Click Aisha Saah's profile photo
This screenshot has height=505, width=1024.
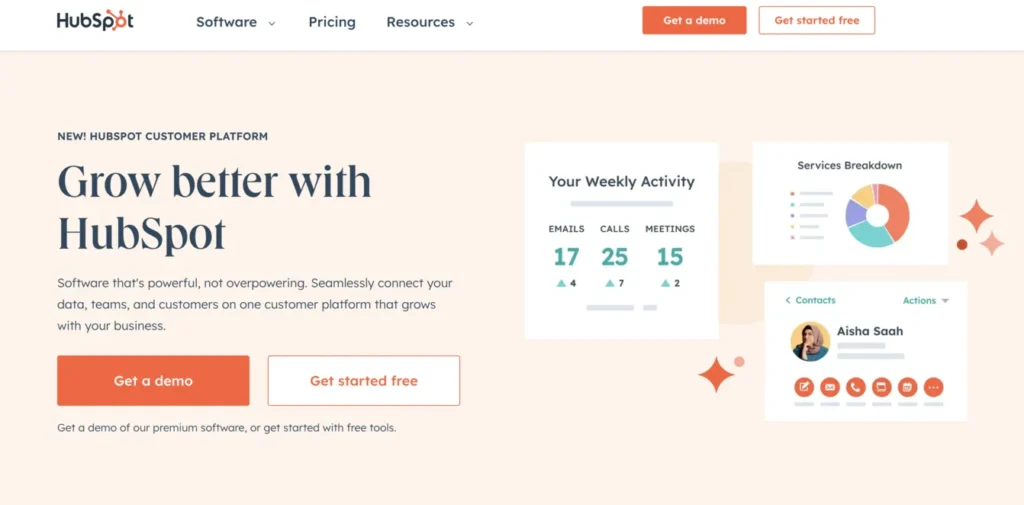pos(810,341)
